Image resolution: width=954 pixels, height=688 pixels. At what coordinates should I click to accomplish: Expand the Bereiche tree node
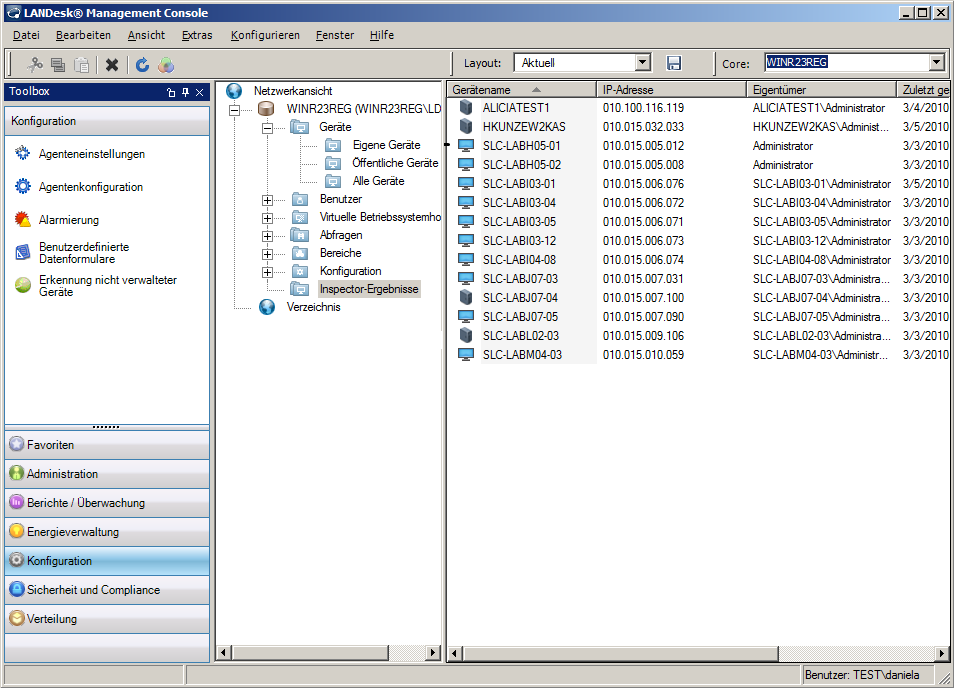point(267,254)
